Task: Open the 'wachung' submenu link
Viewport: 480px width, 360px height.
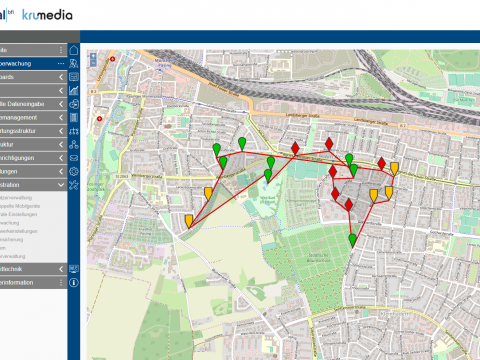Action: tap(10, 223)
